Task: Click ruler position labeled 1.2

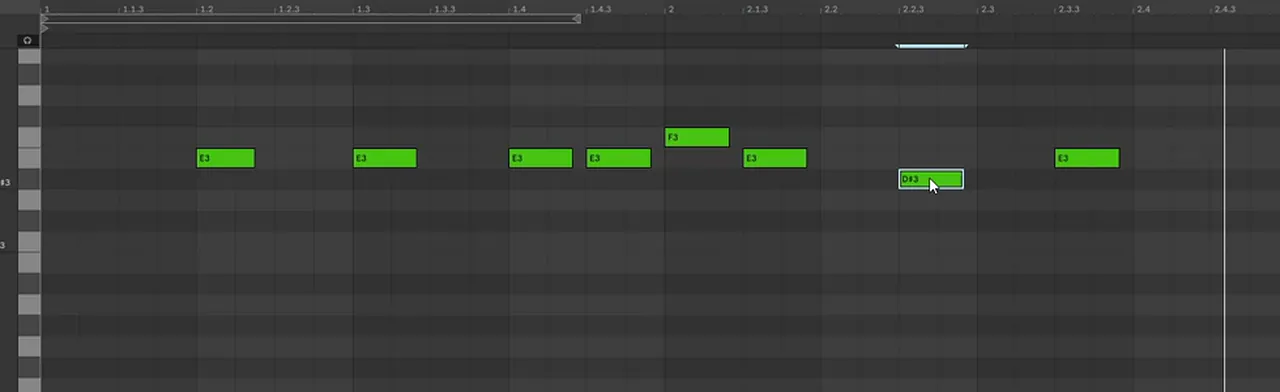Action: (206, 9)
